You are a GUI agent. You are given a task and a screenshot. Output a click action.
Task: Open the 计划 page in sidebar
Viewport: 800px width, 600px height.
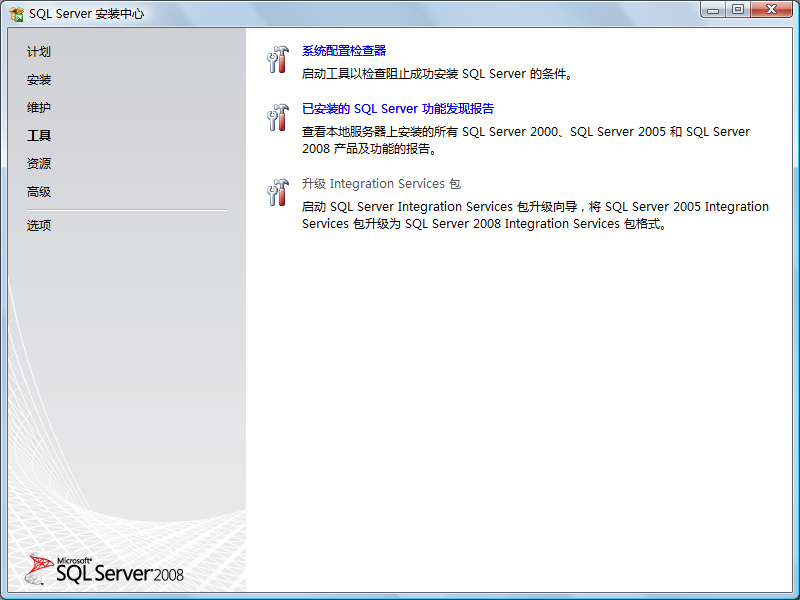(39, 52)
